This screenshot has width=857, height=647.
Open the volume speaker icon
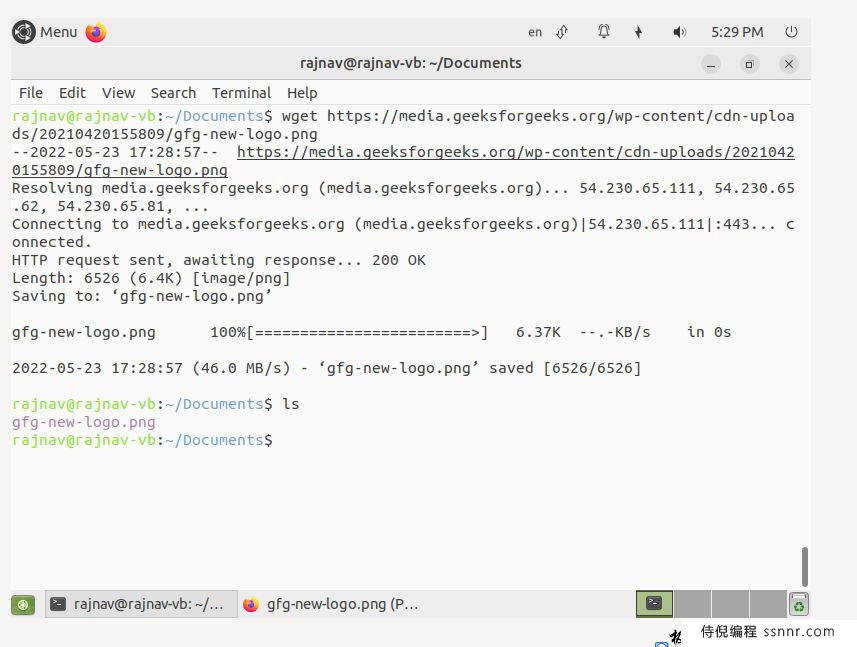679,32
